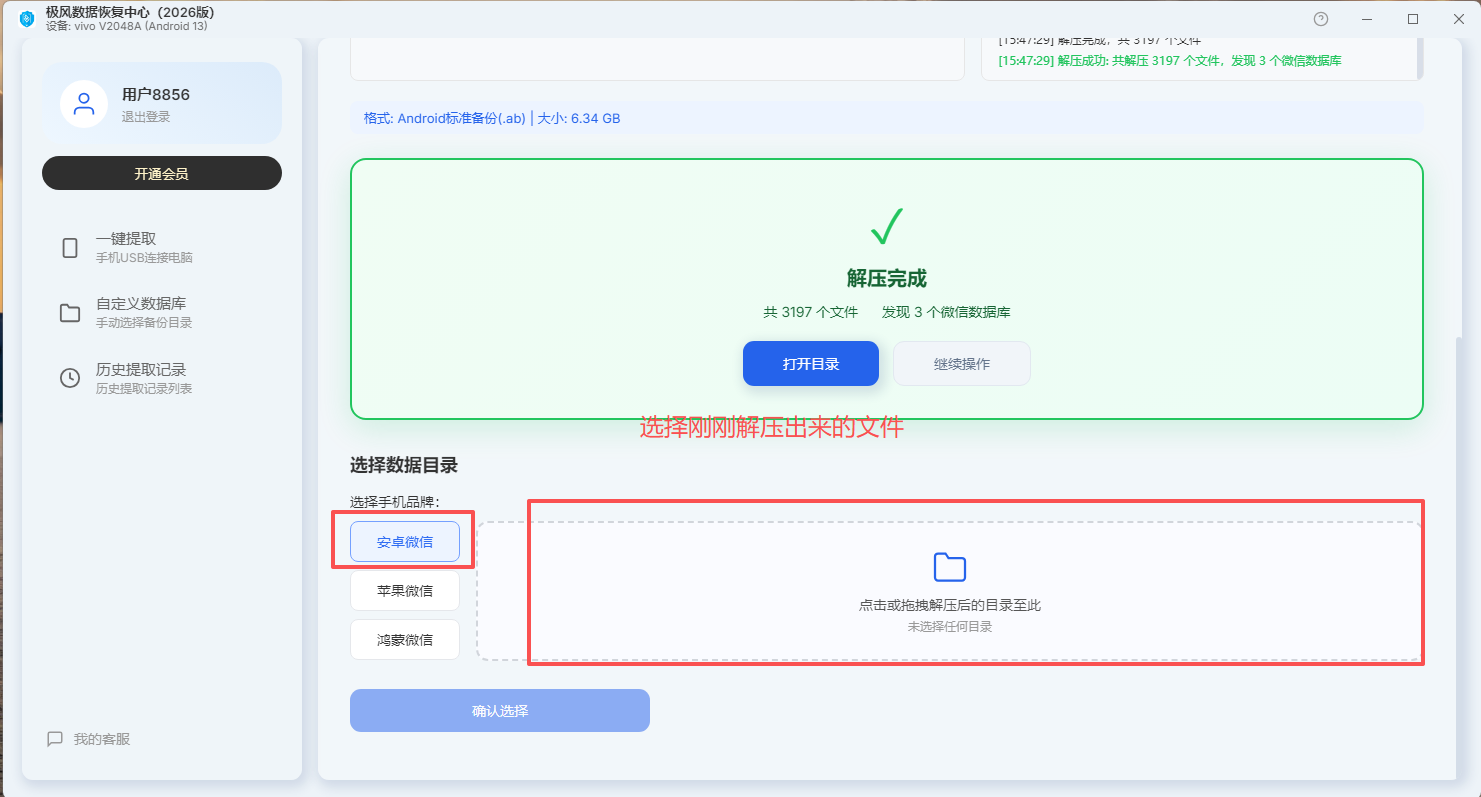Click the user avatar icon
The image size is (1481, 797).
pyautogui.click(x=84, y=104)
